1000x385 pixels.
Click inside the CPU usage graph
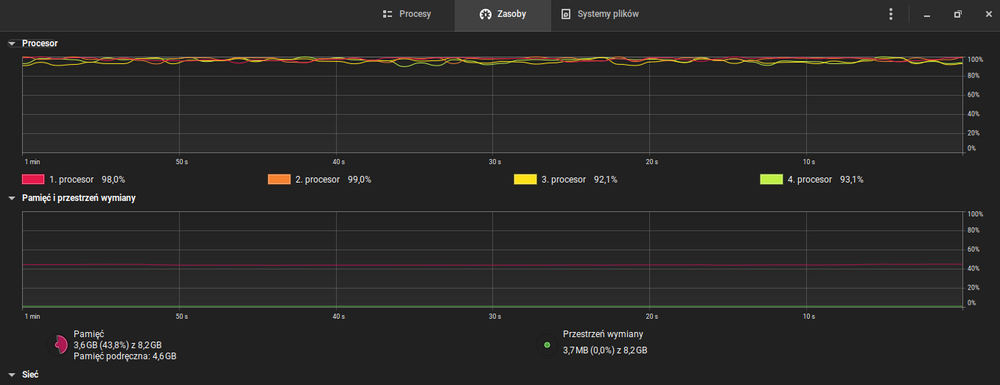coord(492,105)
